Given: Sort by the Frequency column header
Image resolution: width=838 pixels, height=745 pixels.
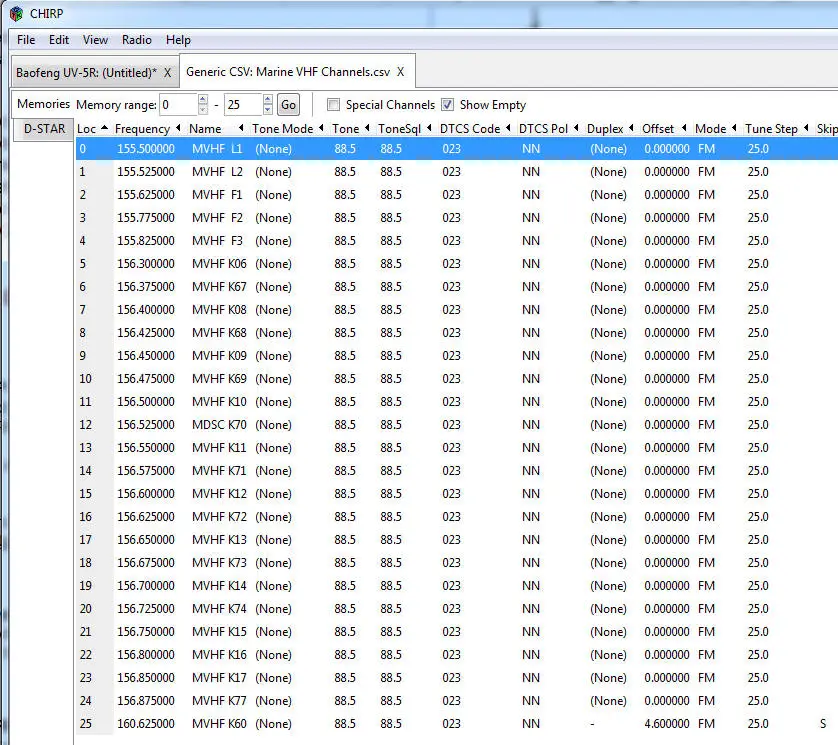Looking at the screenshot, I should (x=148, y=129).
